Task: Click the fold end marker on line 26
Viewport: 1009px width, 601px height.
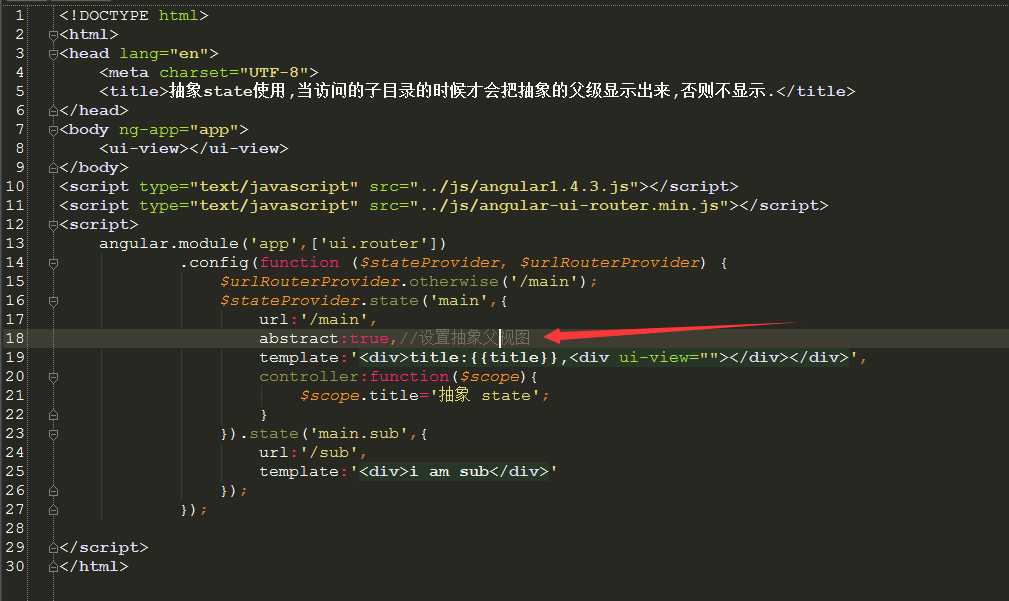Action: [53, 490]
